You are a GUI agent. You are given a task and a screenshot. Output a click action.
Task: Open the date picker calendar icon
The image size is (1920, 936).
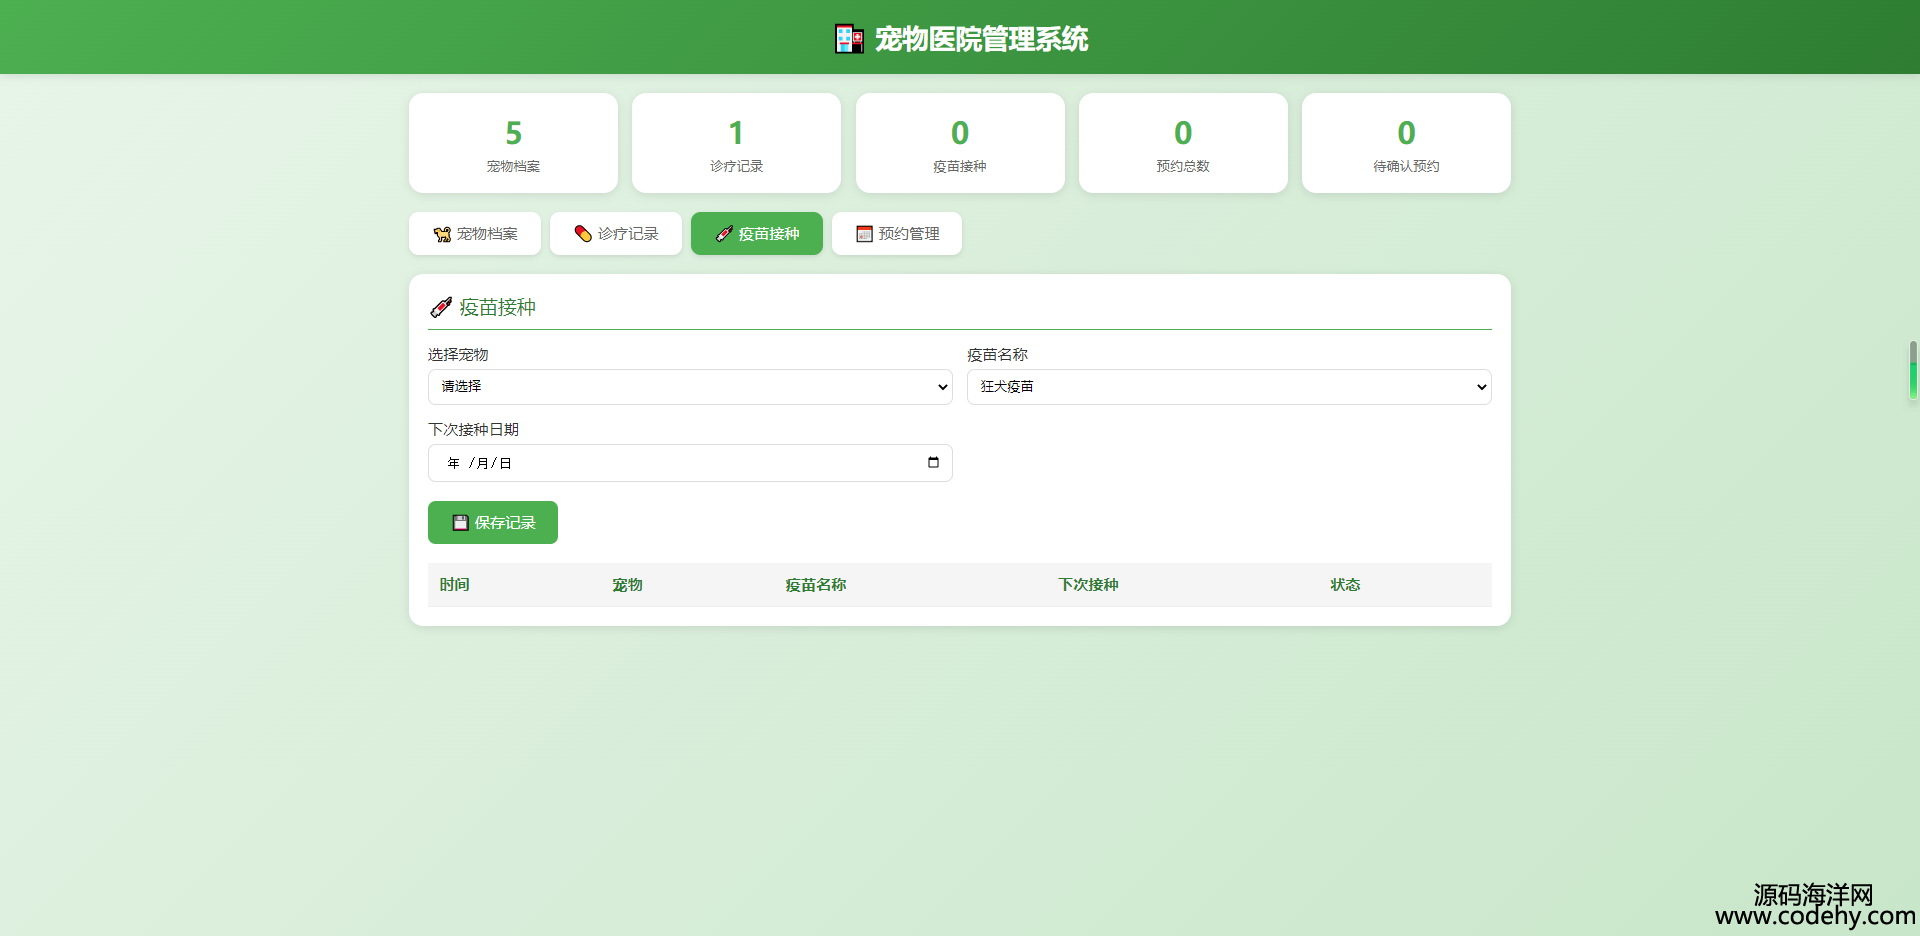(933, 462)
